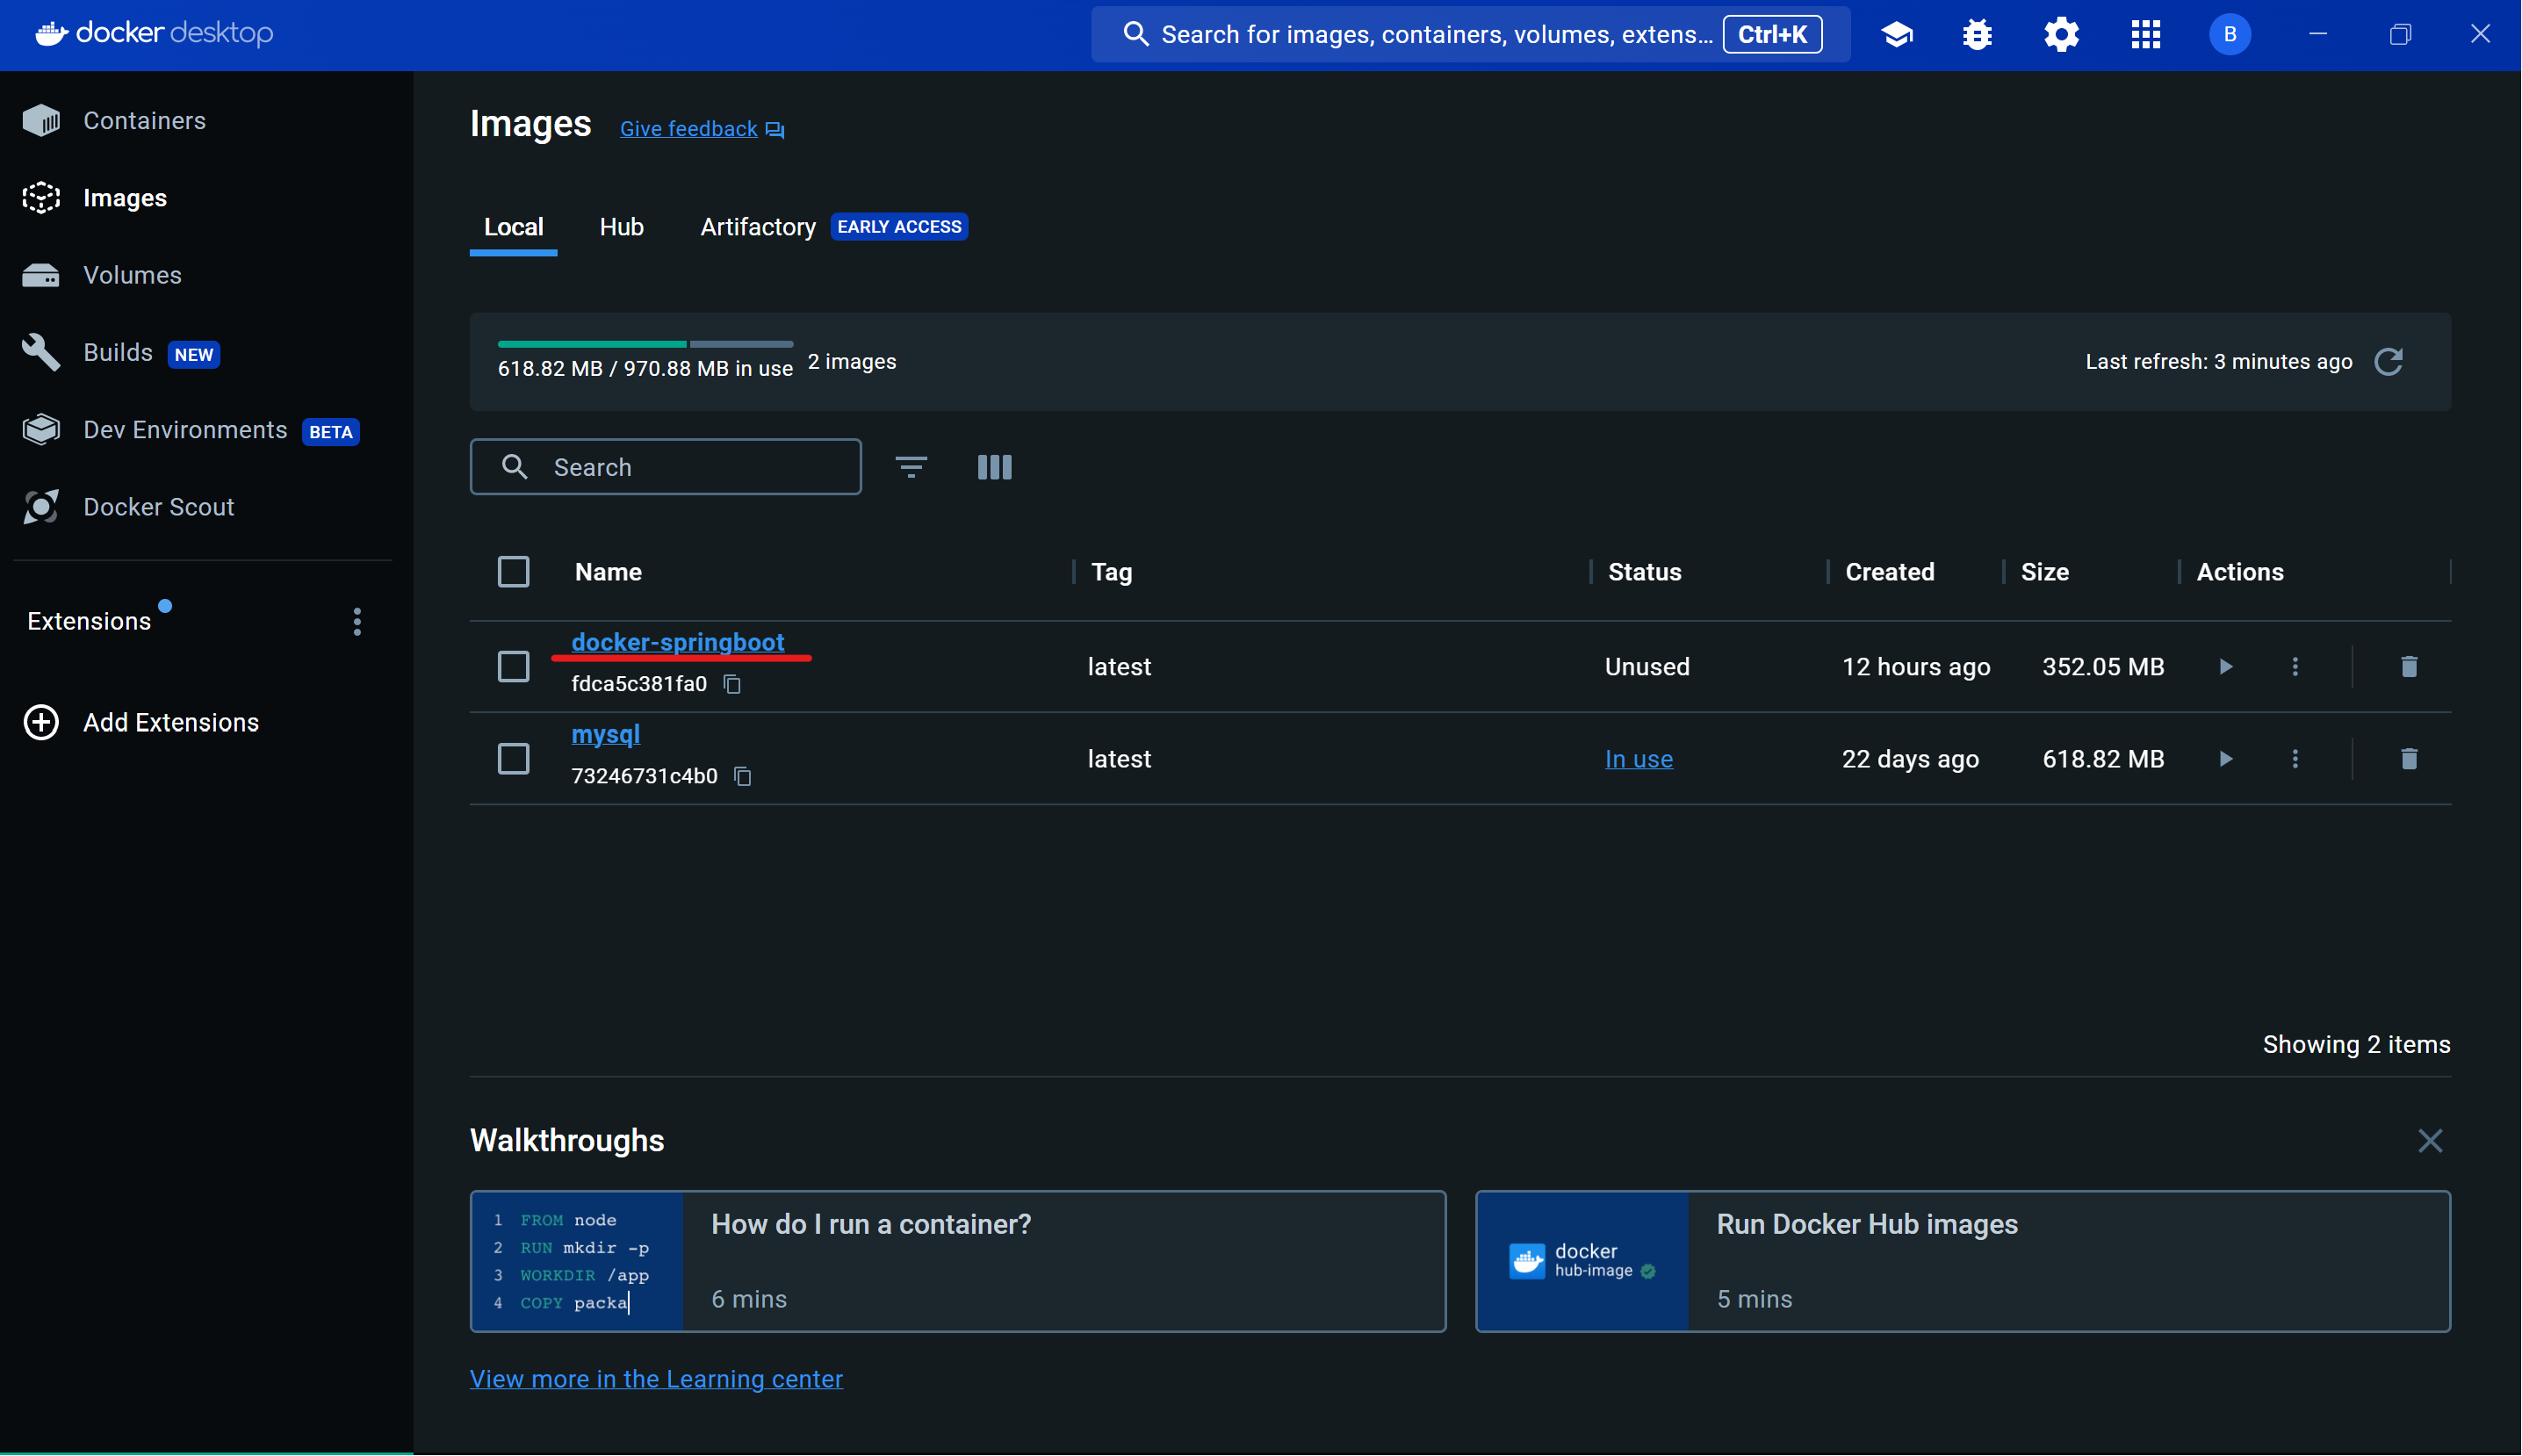Image resolution: width=2522 pixels, height=1456 pixels.
Task: Open the Troubleshoot bug icon
Action: 1977,35
